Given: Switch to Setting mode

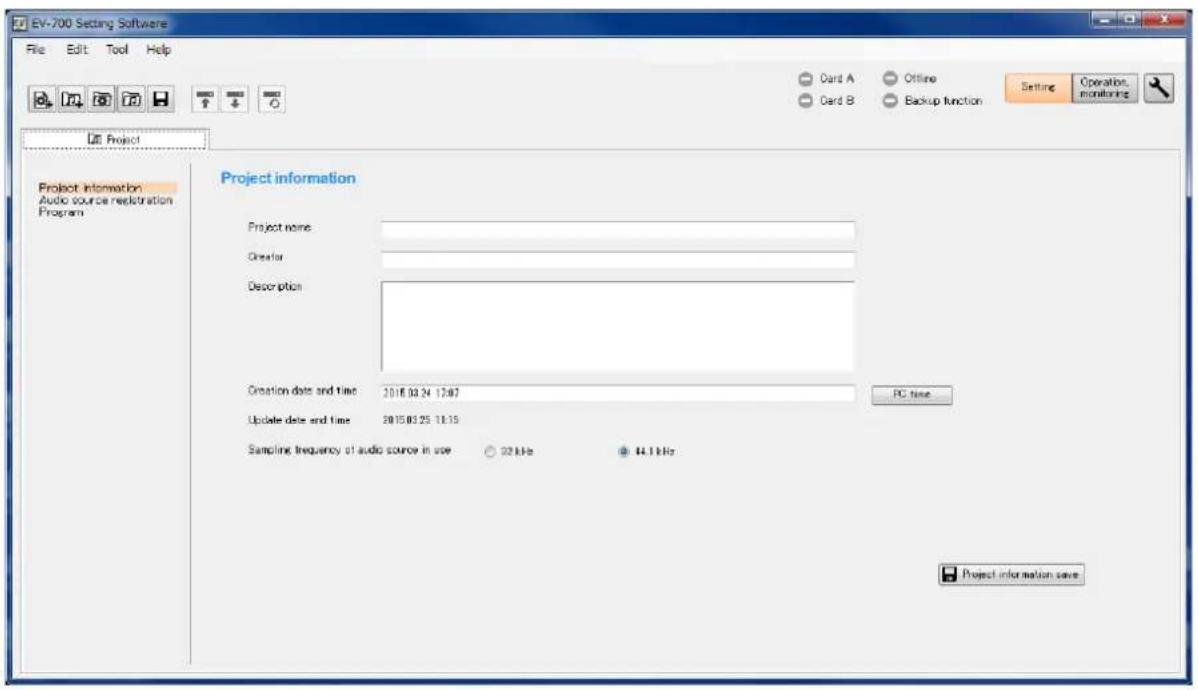Looking at the screenshot, I should click(x=1038, y=87).
